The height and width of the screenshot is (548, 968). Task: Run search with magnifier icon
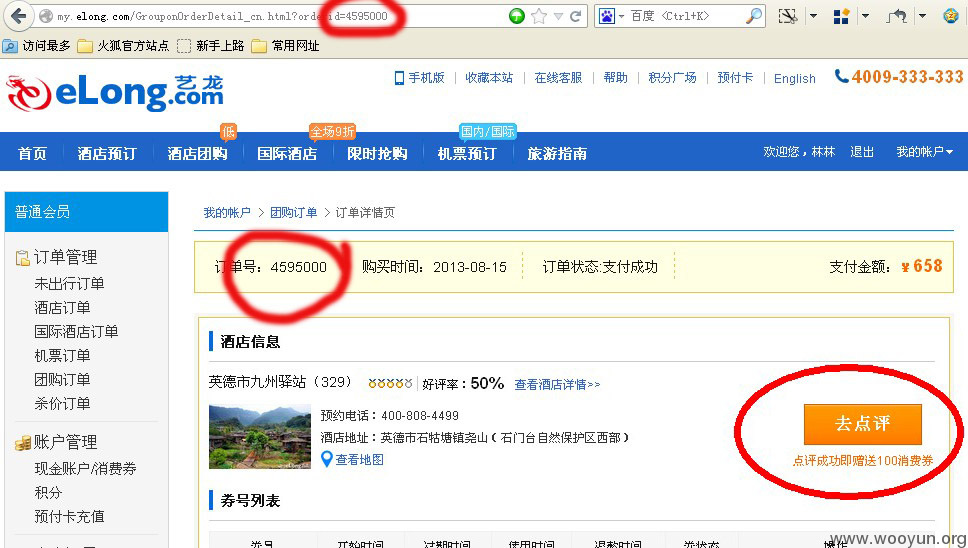click(x=754, y=16)
